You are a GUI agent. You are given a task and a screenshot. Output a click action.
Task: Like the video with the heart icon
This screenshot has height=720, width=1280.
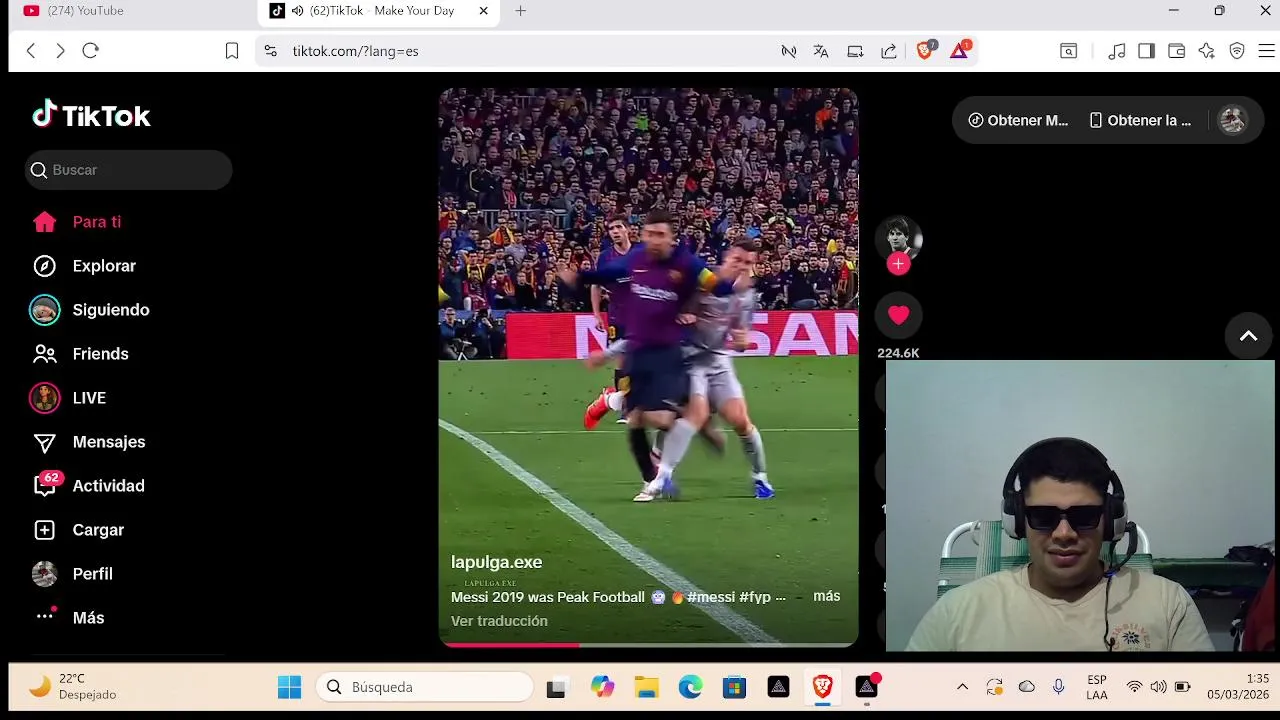(x=898, y=315)
